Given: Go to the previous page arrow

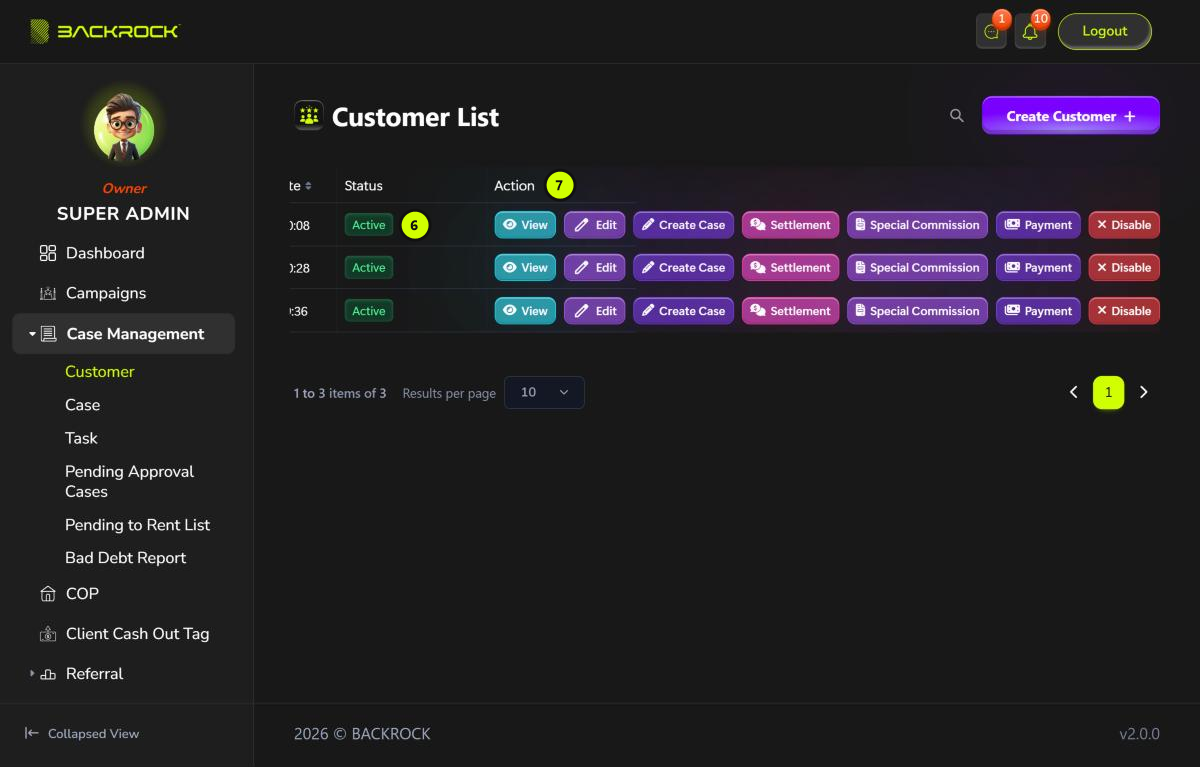Looking at the screenshot, I should pyautogui.click(x=1074, y=393).
